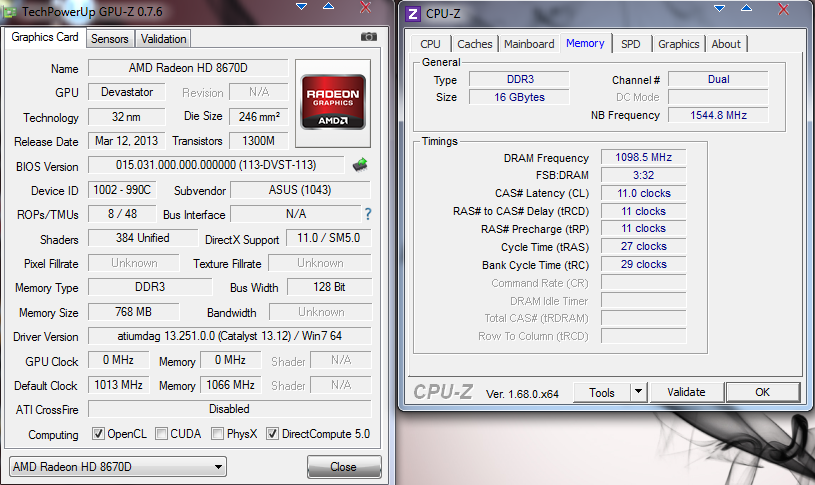
Task: Maximize the CPU-Z window up arrow
Action: [x=746, y=8]
